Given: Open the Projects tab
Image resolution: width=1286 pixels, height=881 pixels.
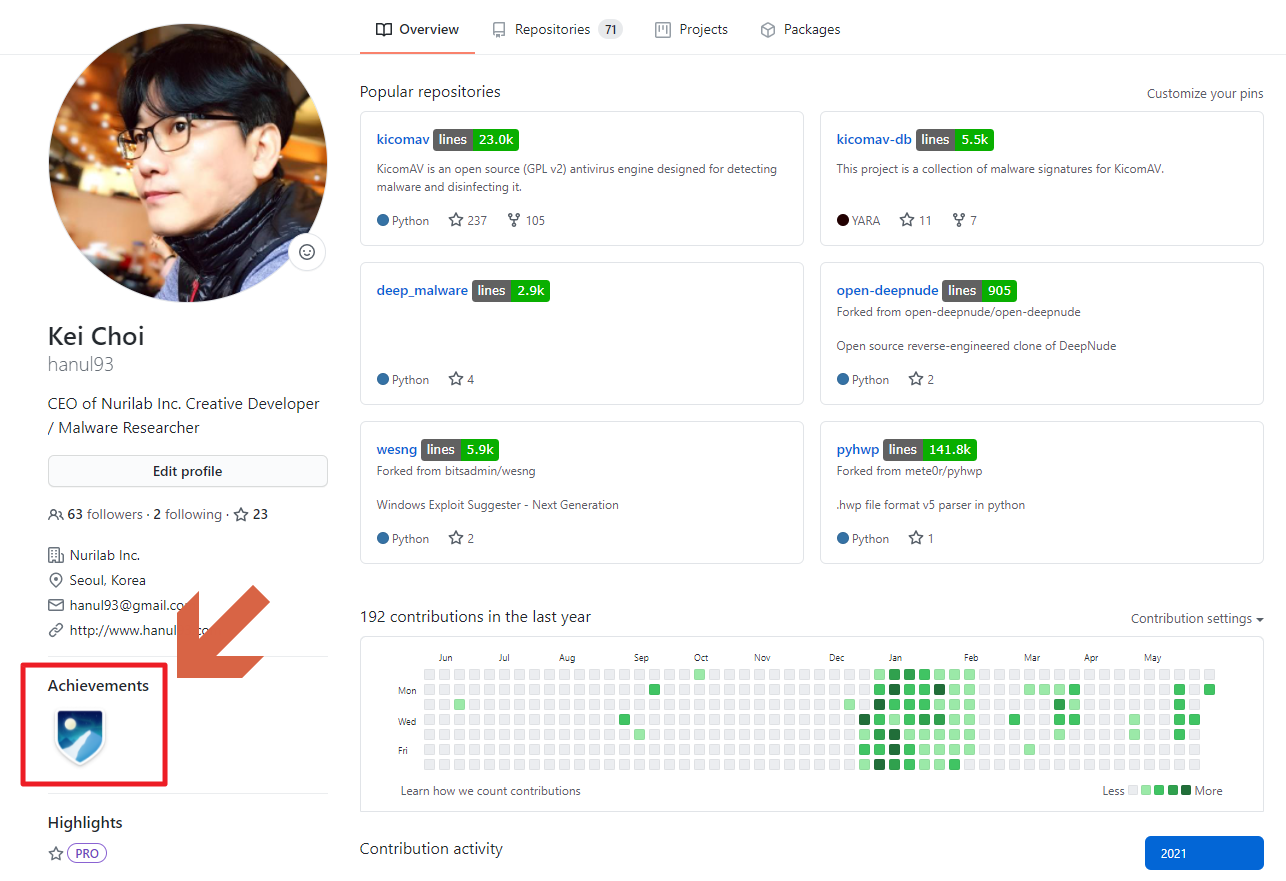Looking at the screenshot, I should pos(692,29).
